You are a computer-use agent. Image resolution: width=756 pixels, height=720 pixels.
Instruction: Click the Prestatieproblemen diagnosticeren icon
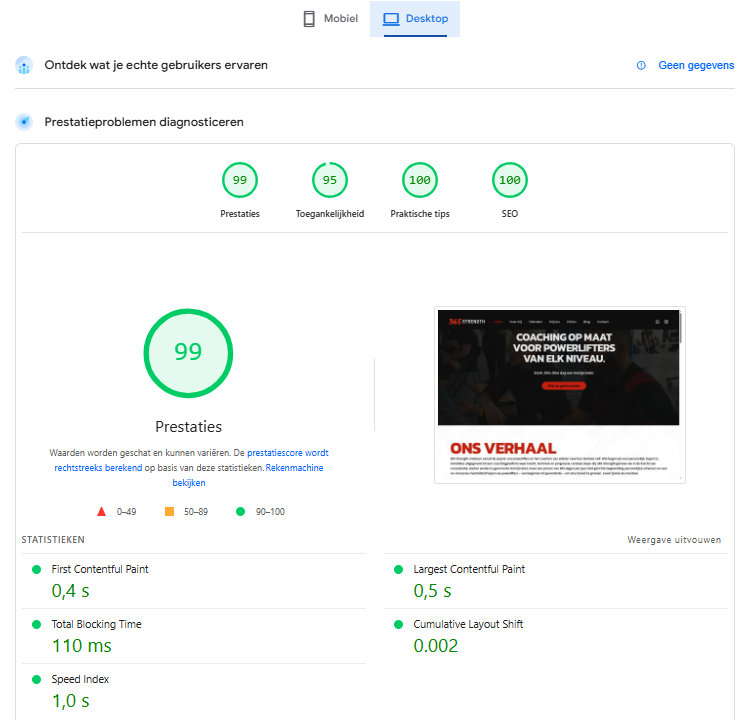[24, 122]
